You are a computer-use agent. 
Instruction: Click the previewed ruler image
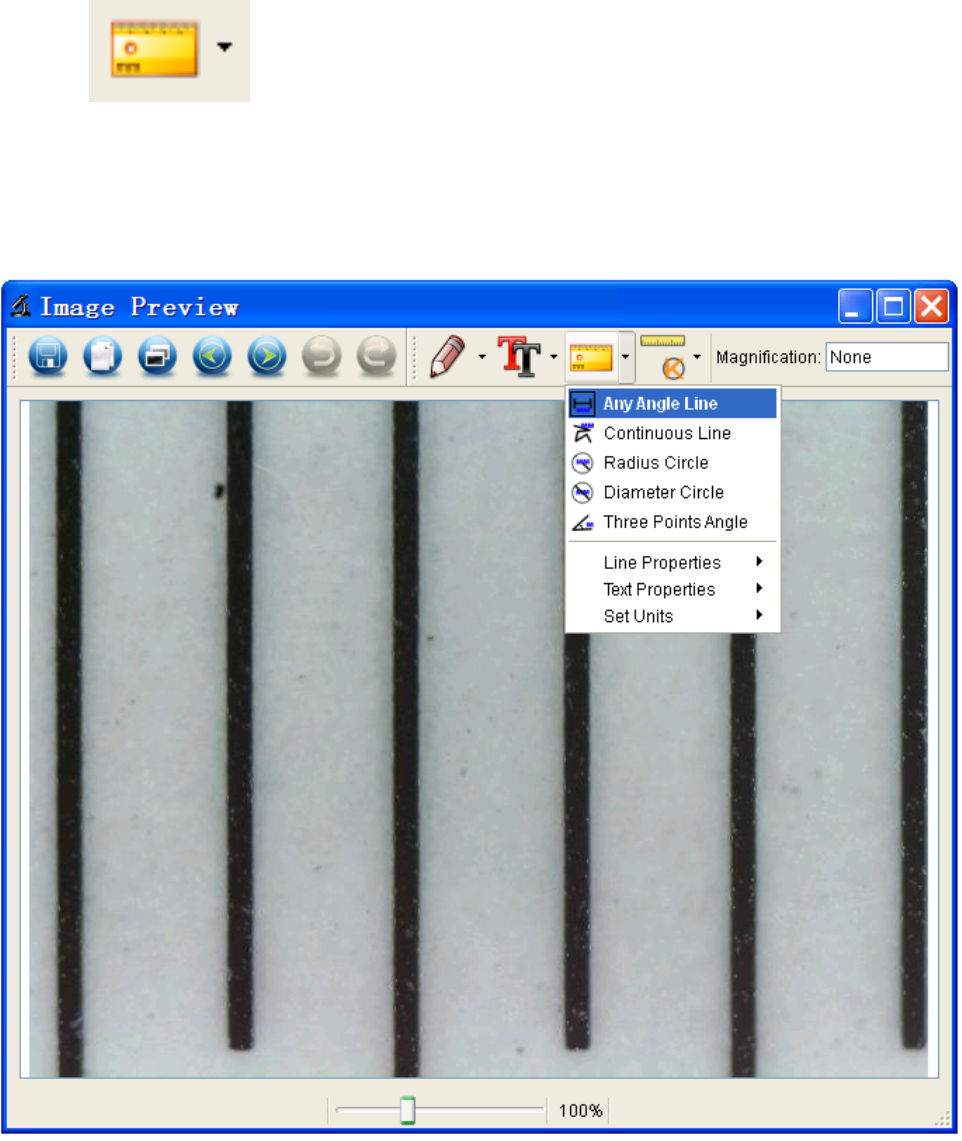479,741
